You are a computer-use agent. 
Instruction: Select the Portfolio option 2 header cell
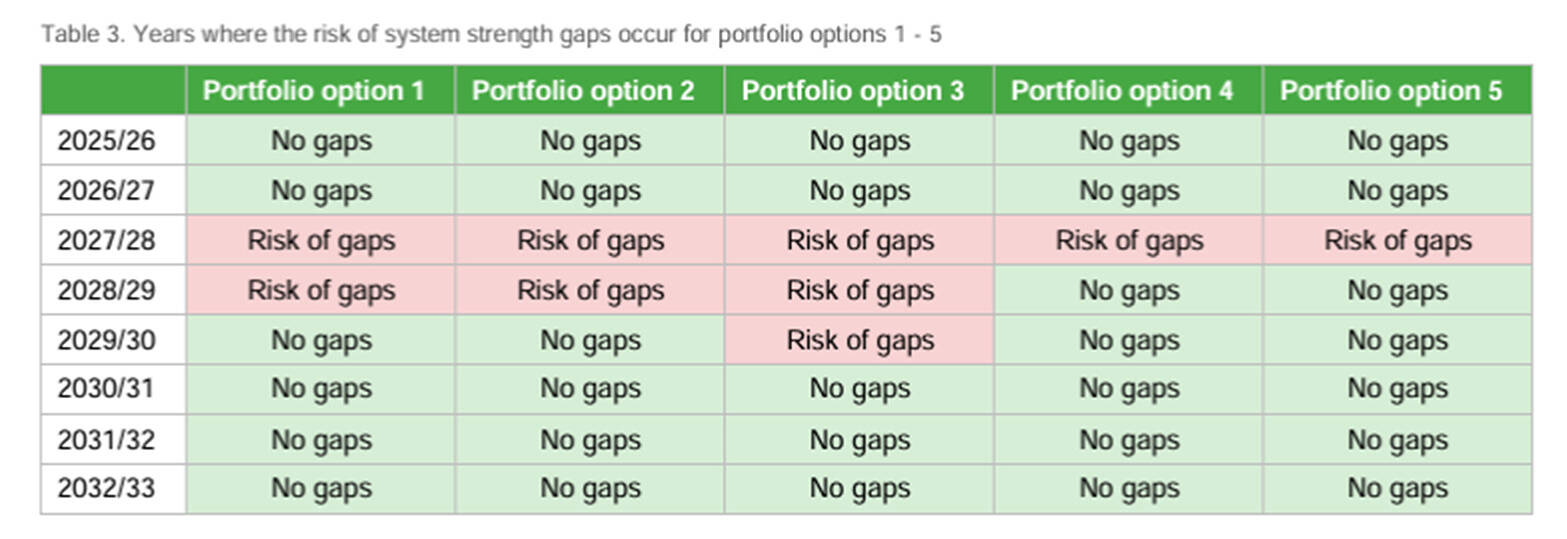point(589,91)
